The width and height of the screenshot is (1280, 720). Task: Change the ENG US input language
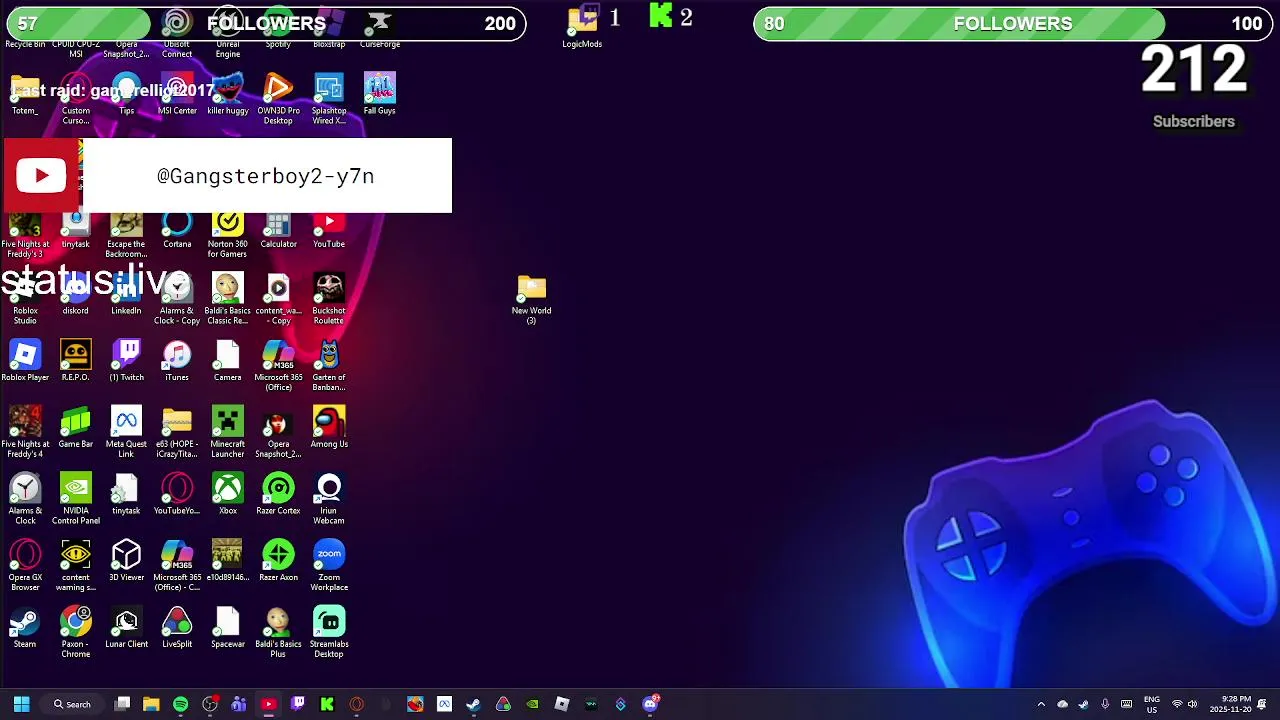tap(1152, 704)
